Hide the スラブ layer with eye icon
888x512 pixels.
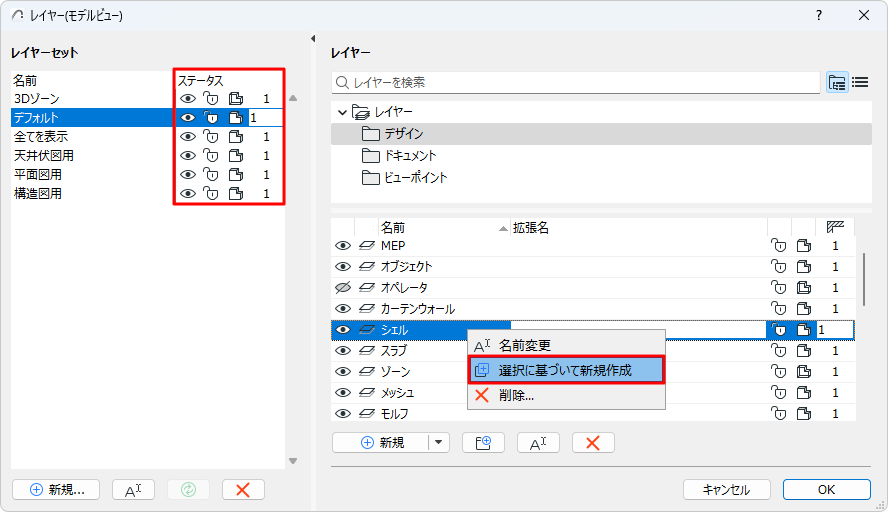click(x=343, y=351)
